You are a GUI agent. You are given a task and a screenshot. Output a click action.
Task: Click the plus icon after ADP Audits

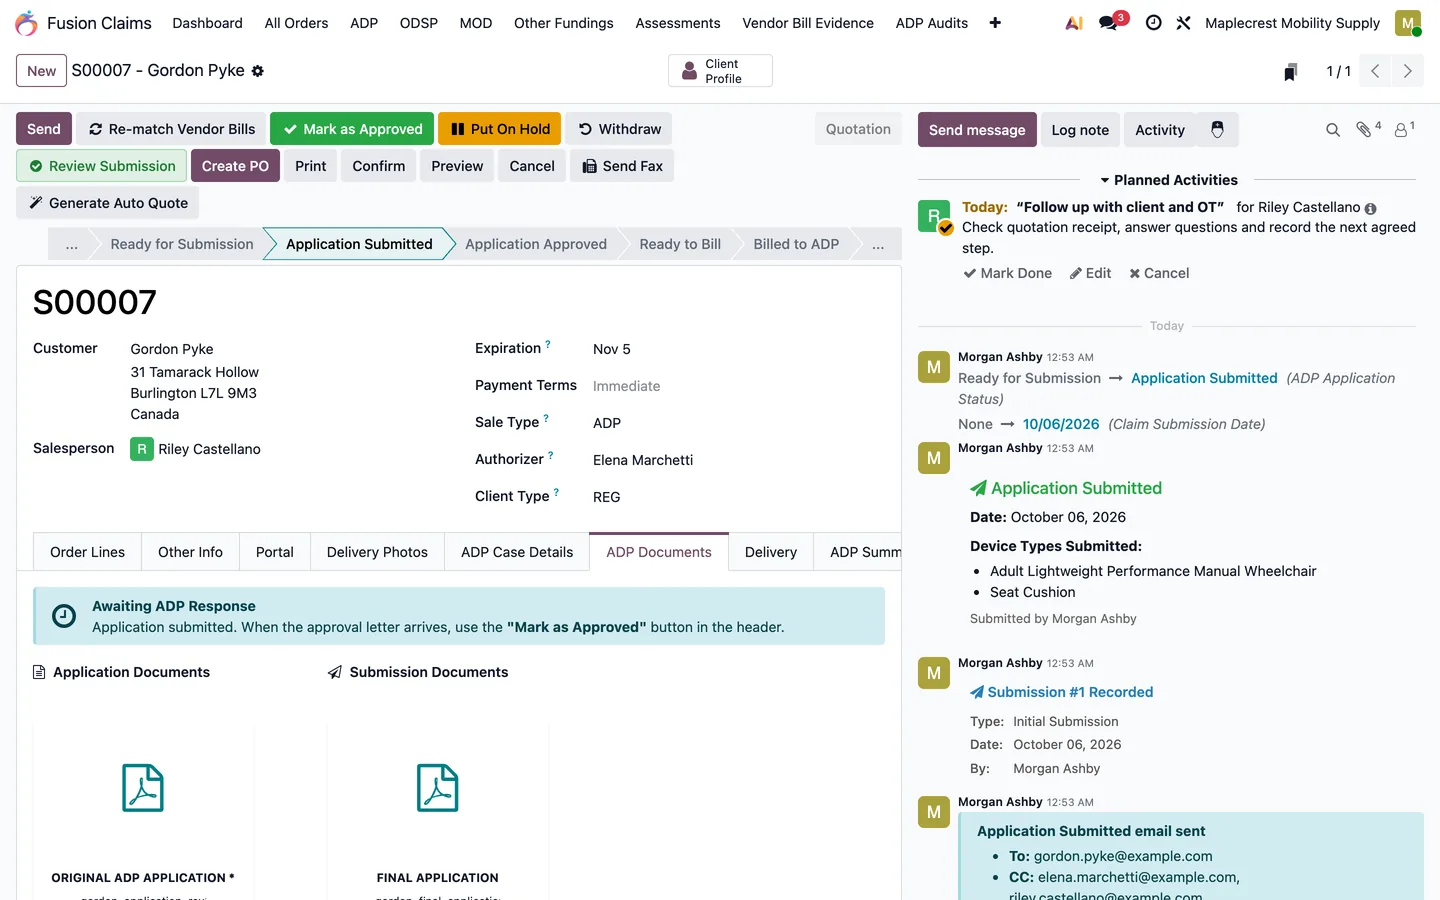995,23
